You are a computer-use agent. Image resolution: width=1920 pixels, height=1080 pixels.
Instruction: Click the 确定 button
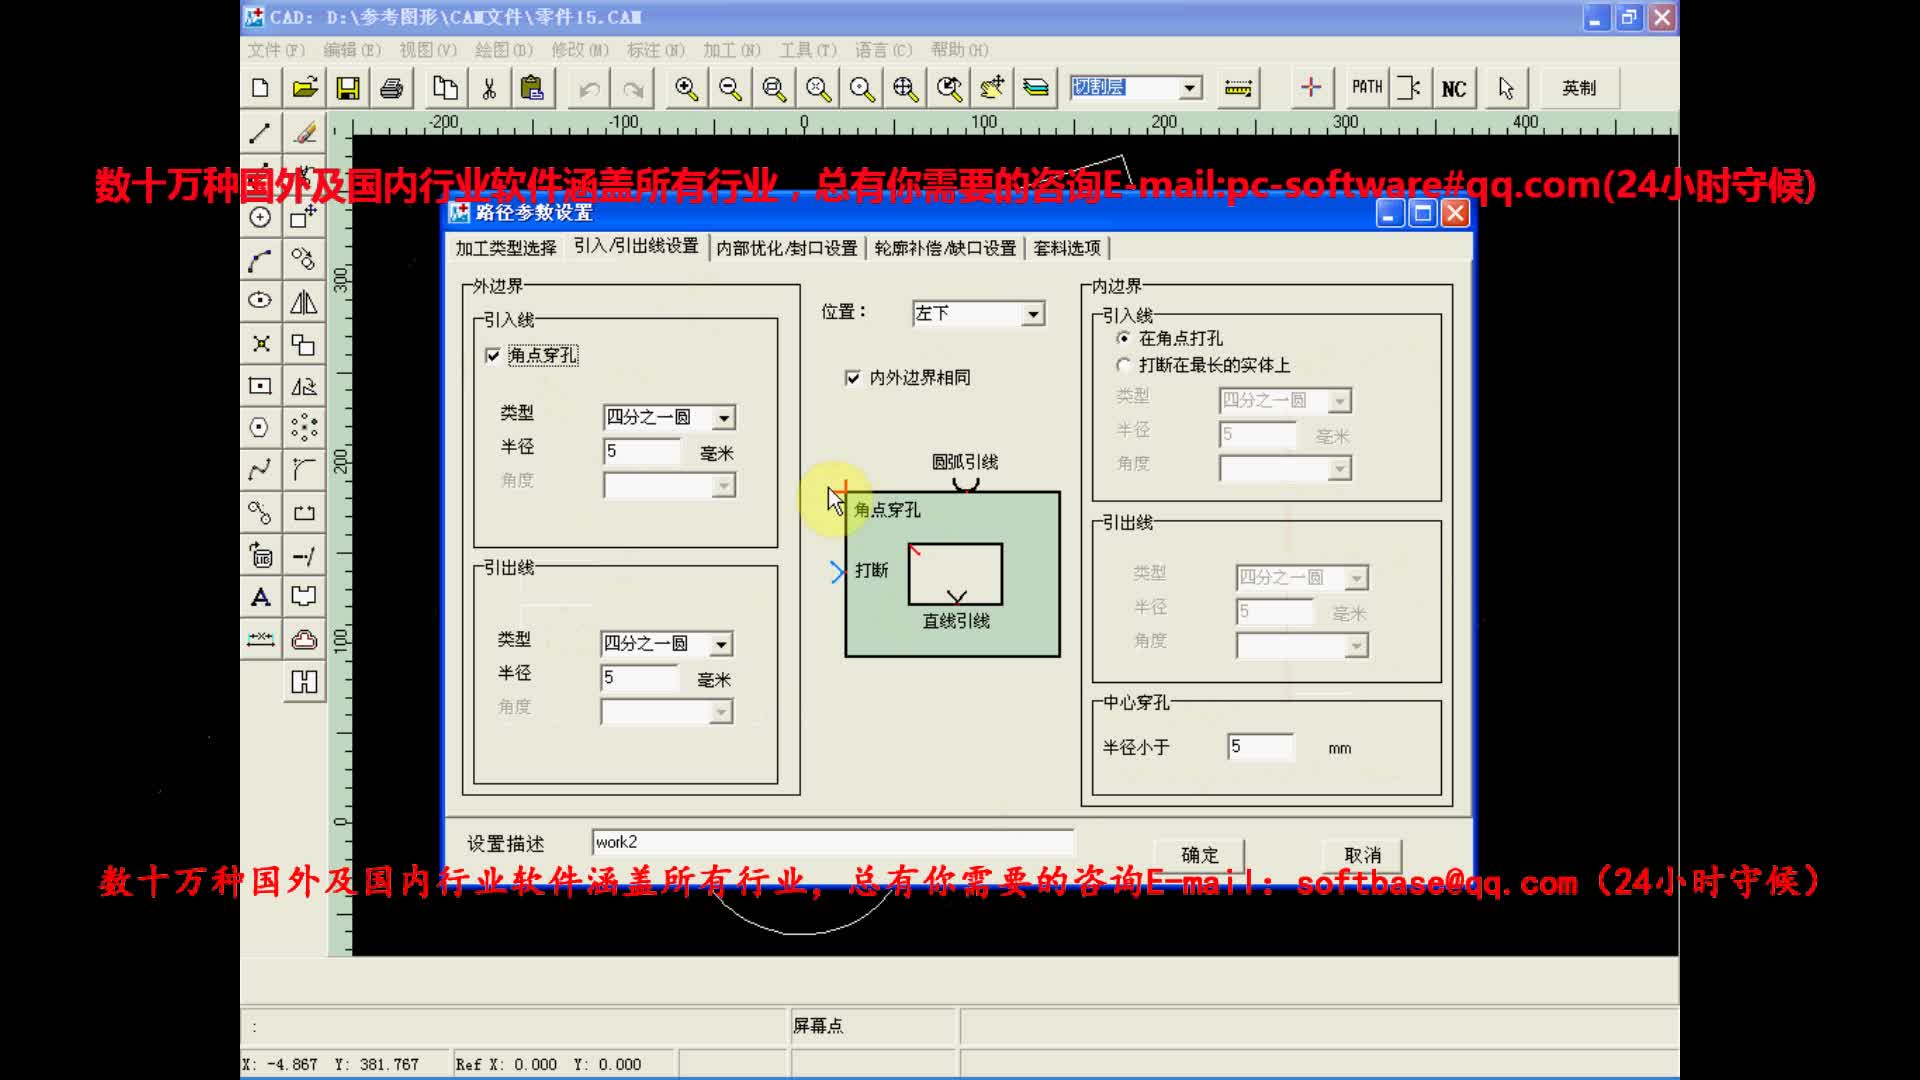tap(1199, 855)
